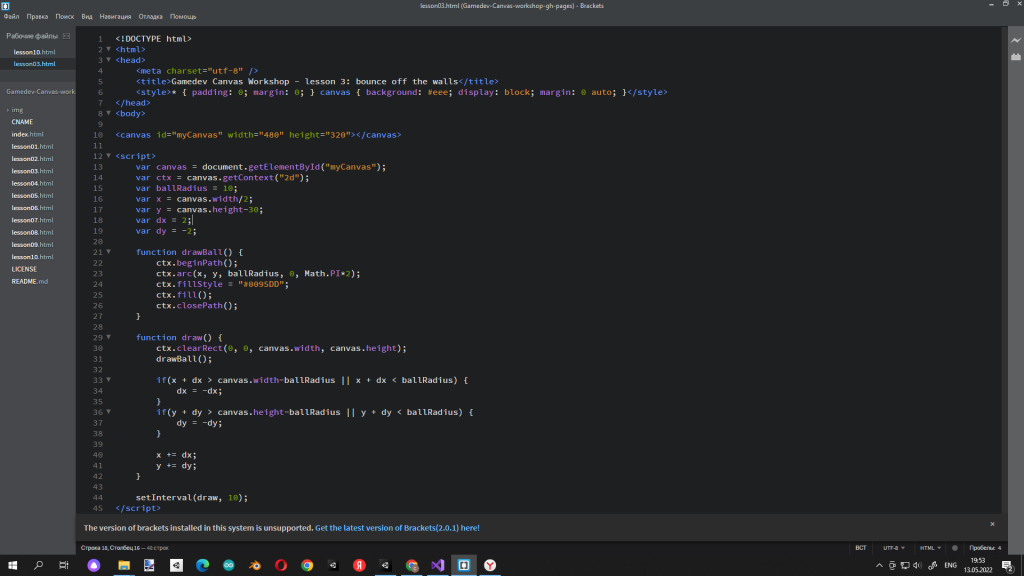This screenshot has height=576, width=1024.
Task: Open the Extension Manager icon in right toolbar
Action: [1016, 57]
